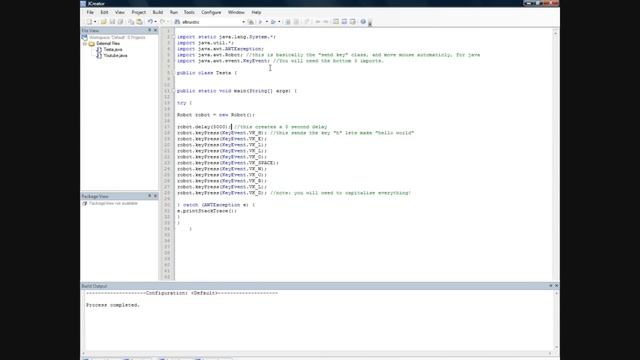
Task: Click the 'public class Testa {' line
Action: tap(207, 73)
